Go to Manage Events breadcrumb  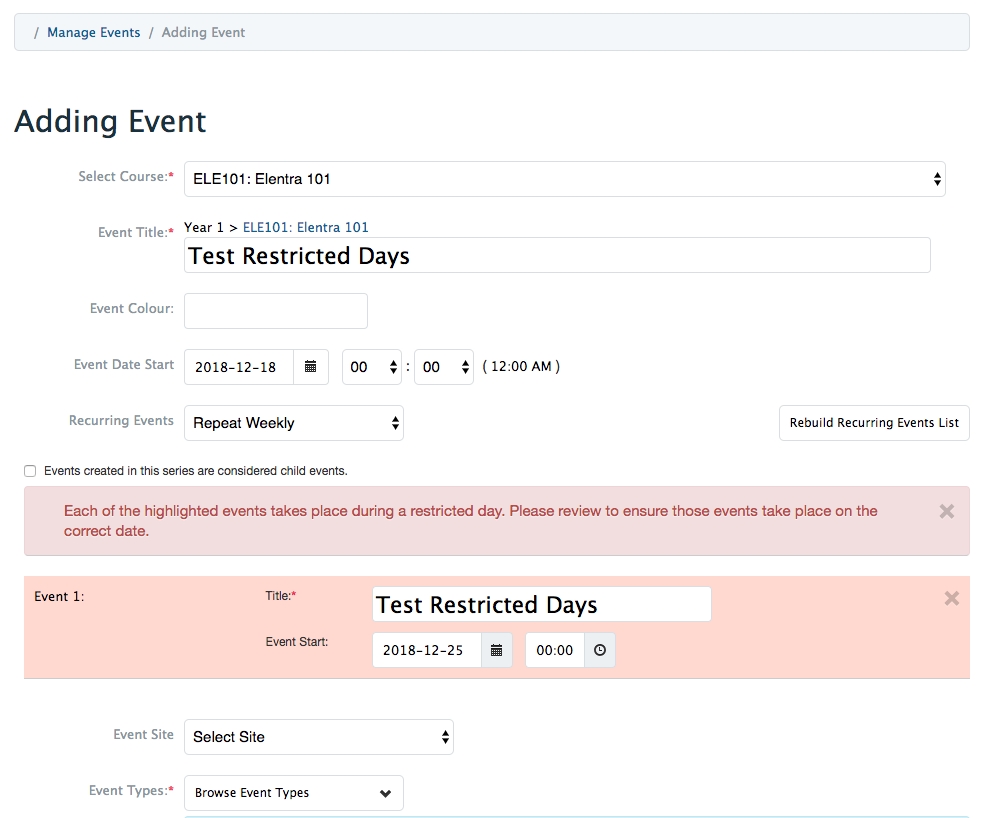point(93,32)
